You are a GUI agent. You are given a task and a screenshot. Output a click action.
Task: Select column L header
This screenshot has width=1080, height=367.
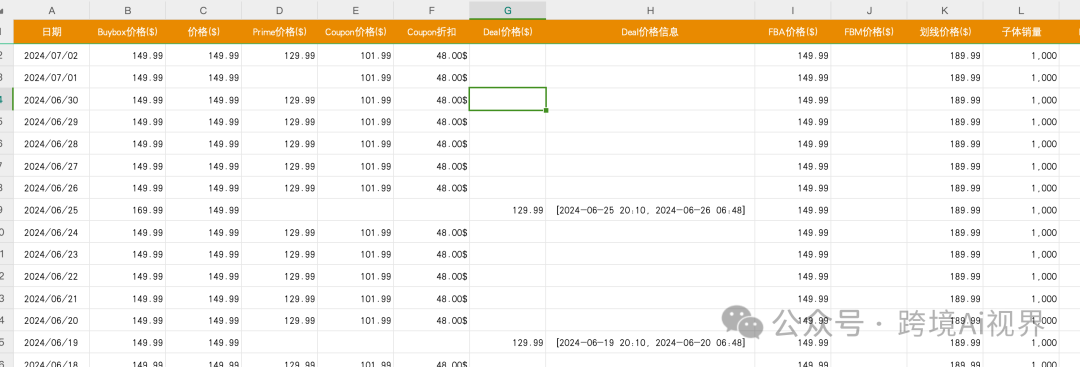click(1021, 10)
